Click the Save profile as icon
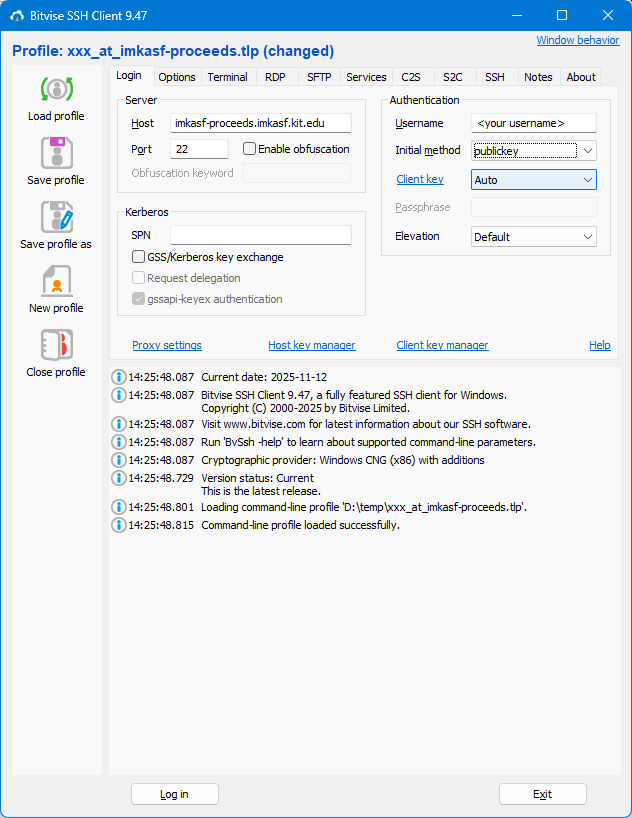This screenshot has height=818, width=632. (56, 217)
